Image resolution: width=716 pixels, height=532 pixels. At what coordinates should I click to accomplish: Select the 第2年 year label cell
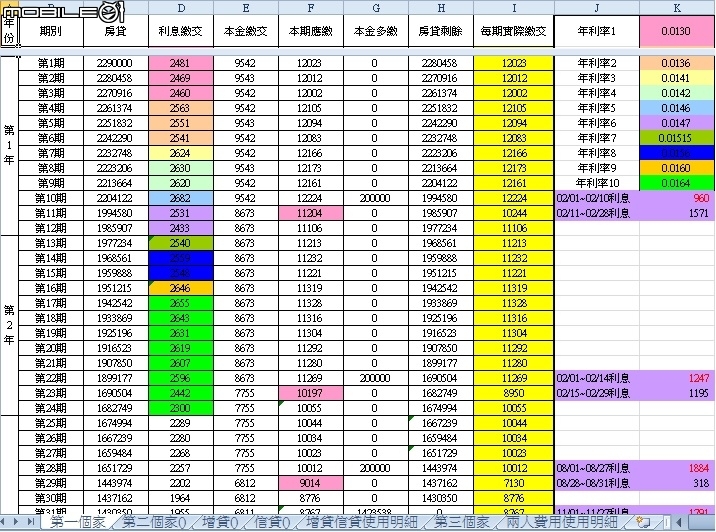9,326
